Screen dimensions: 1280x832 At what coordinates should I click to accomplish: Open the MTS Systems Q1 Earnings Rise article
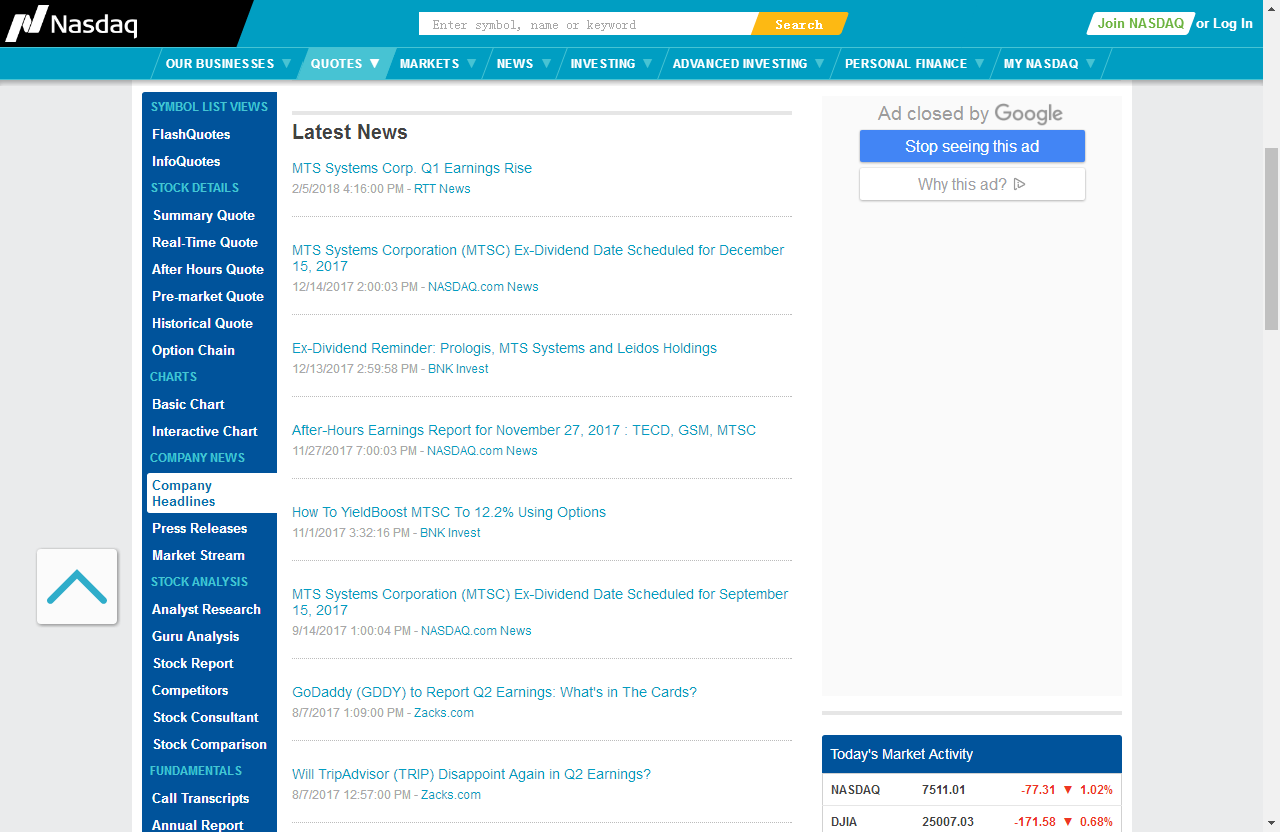(x=412, y=168)
